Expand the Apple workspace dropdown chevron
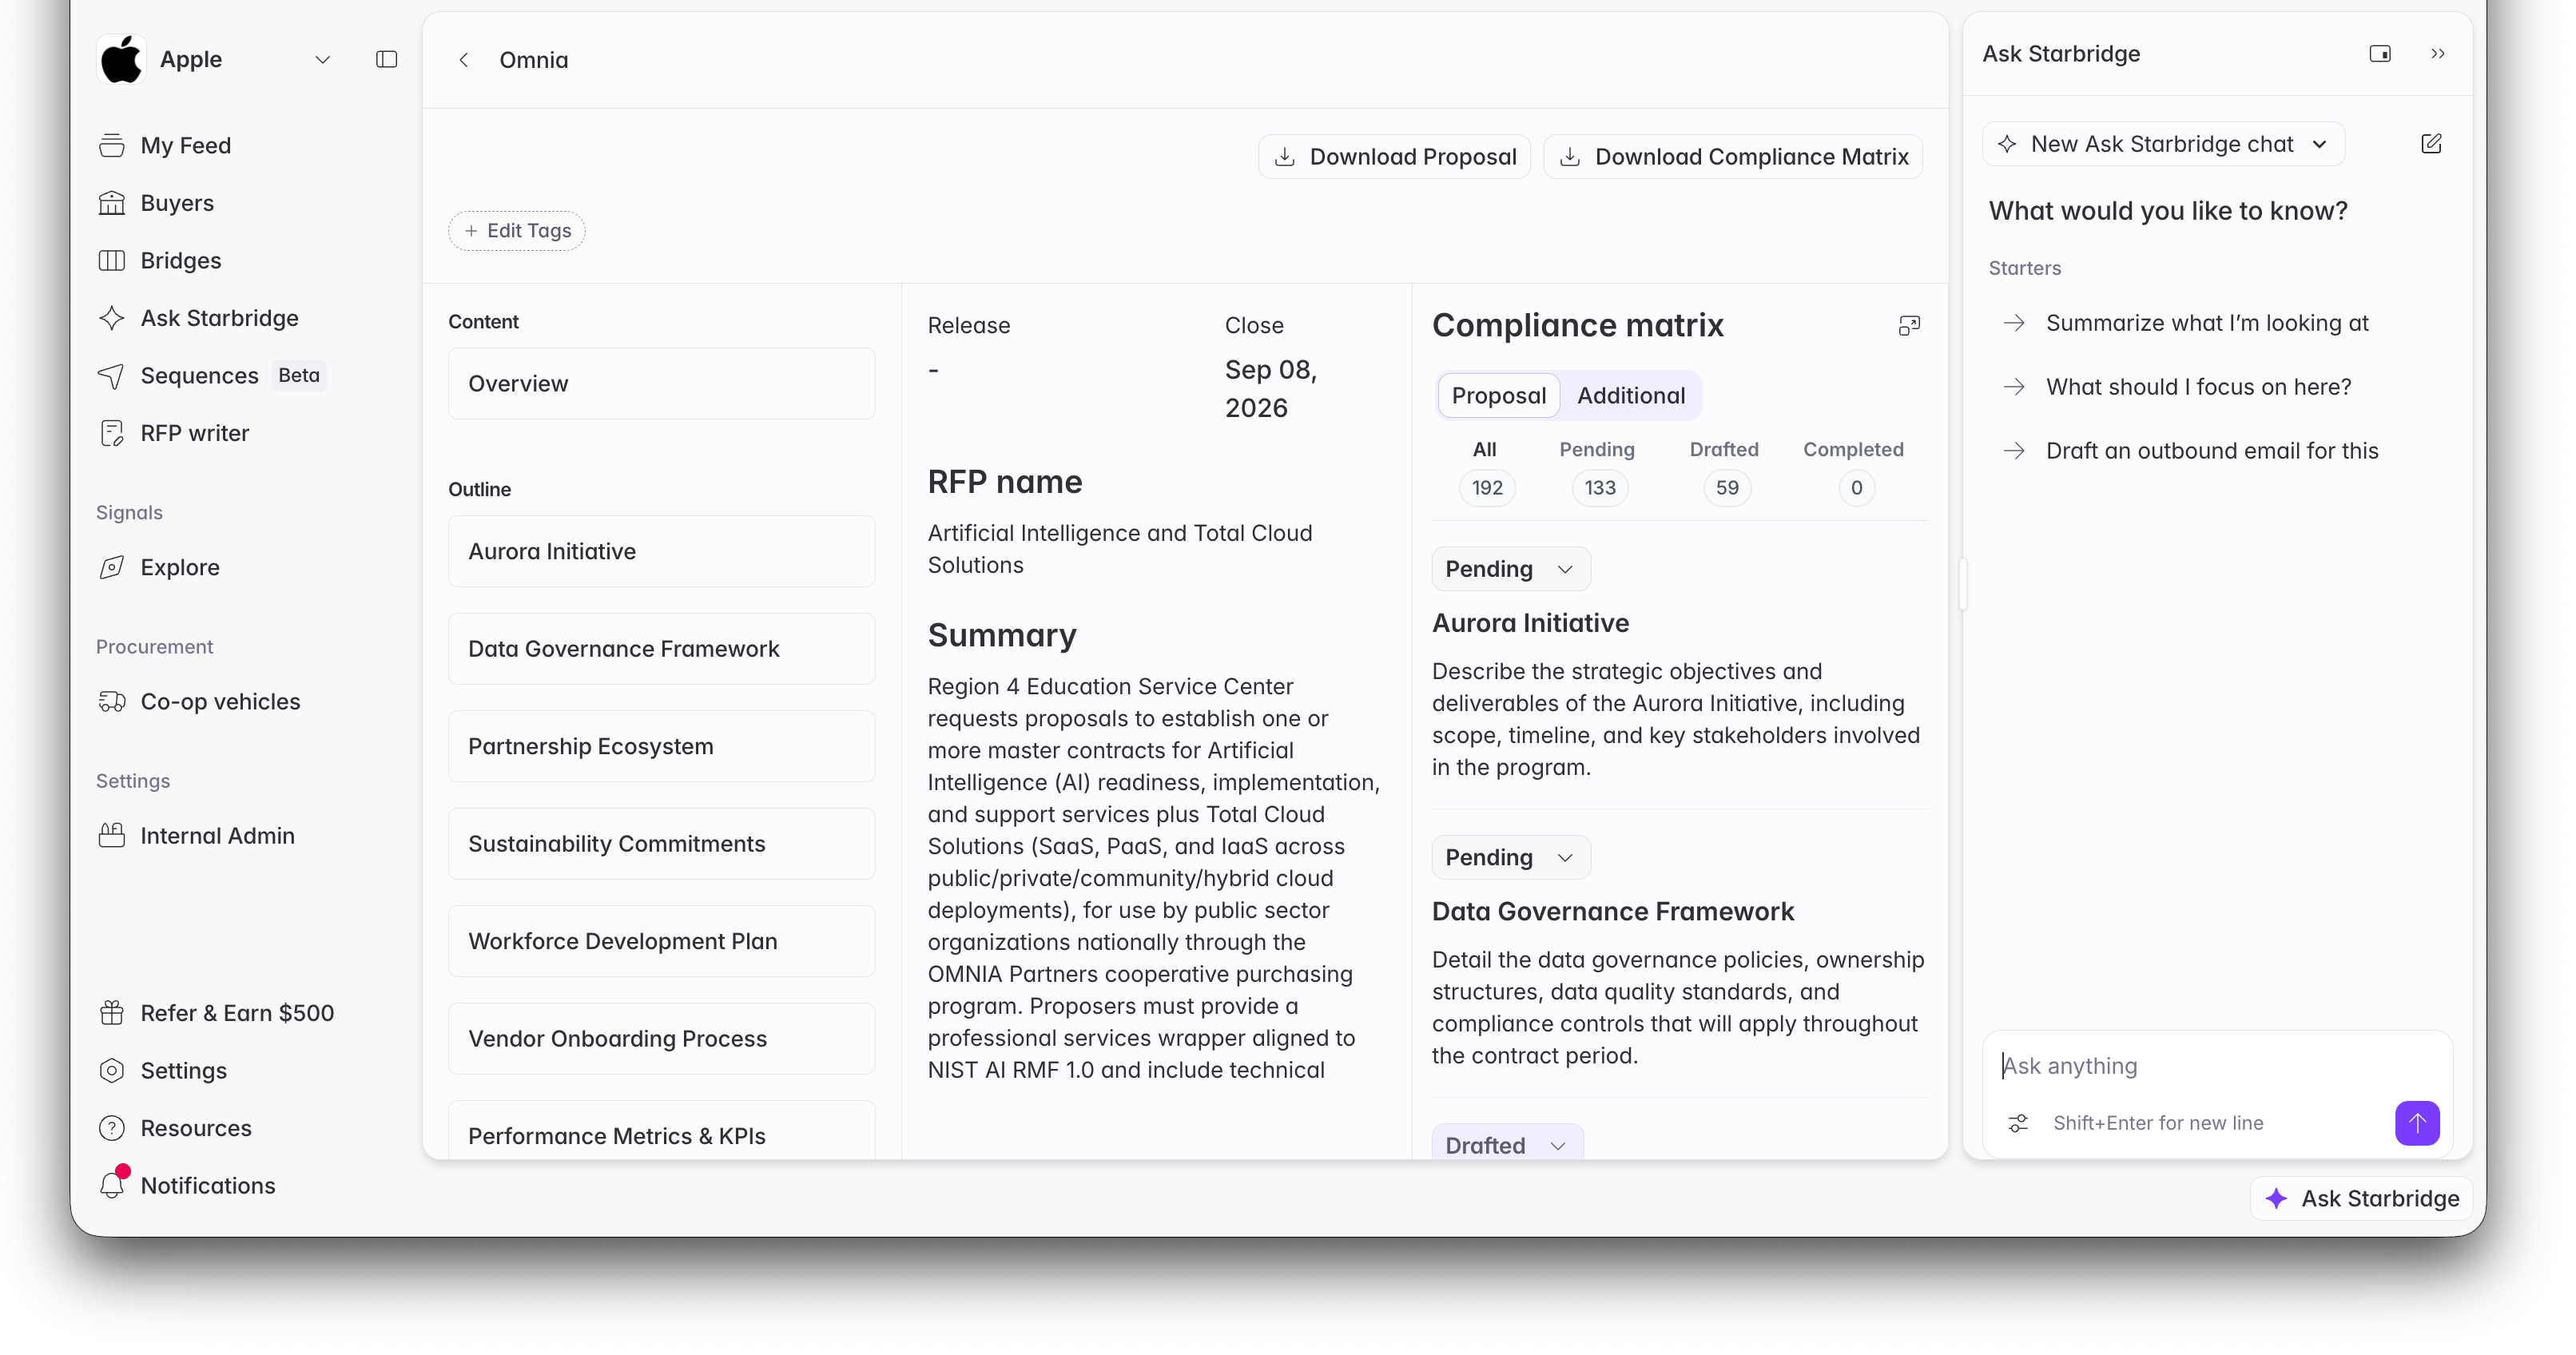Screen dimensions: 2576x1355 tap(322, 60)
